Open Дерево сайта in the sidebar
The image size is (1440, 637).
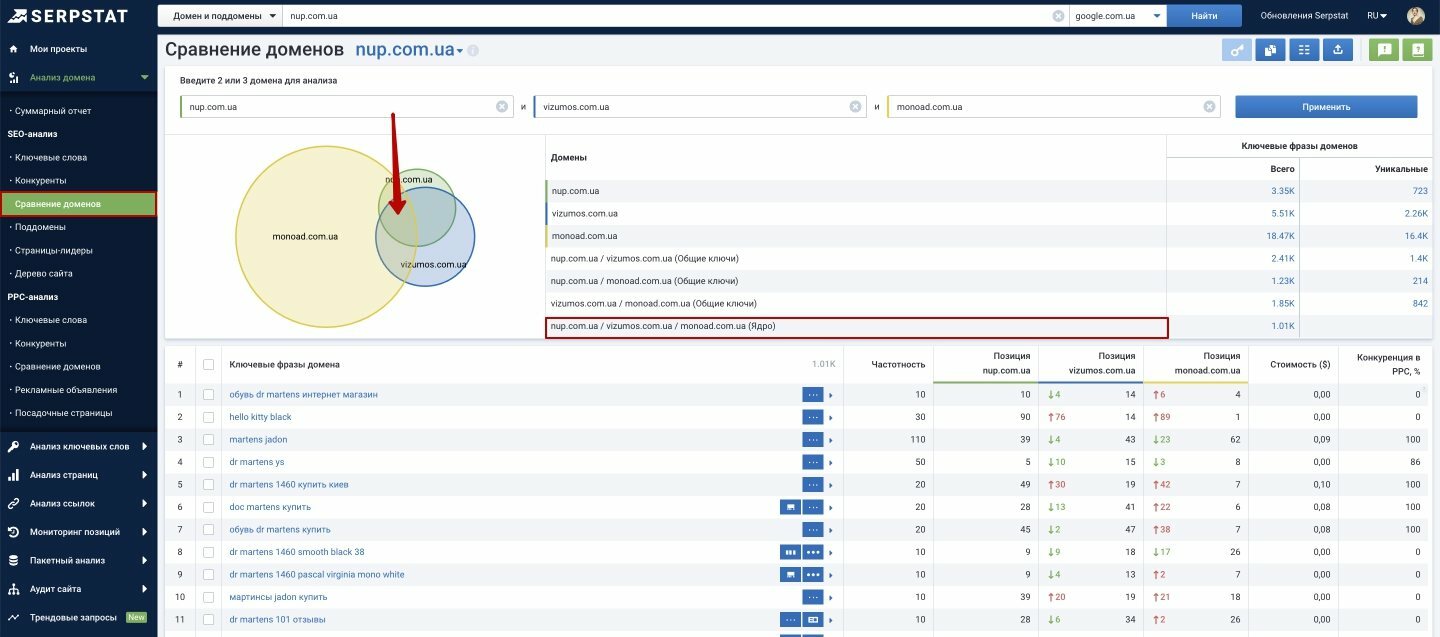click(x=43, y=273)
